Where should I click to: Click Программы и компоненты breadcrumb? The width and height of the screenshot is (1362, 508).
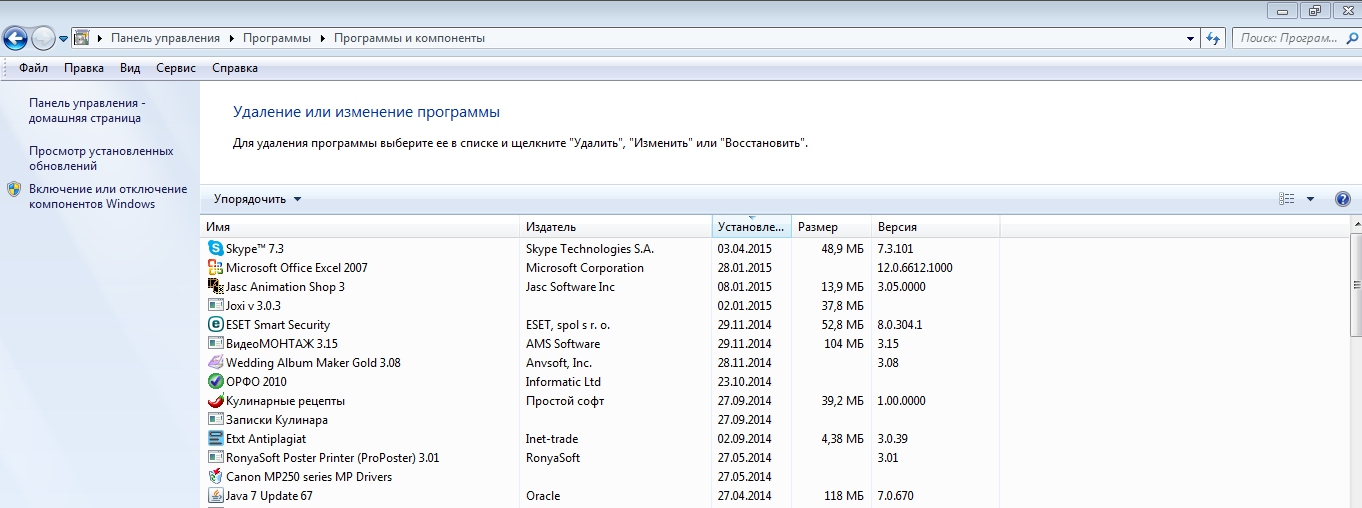coord(409,38)
